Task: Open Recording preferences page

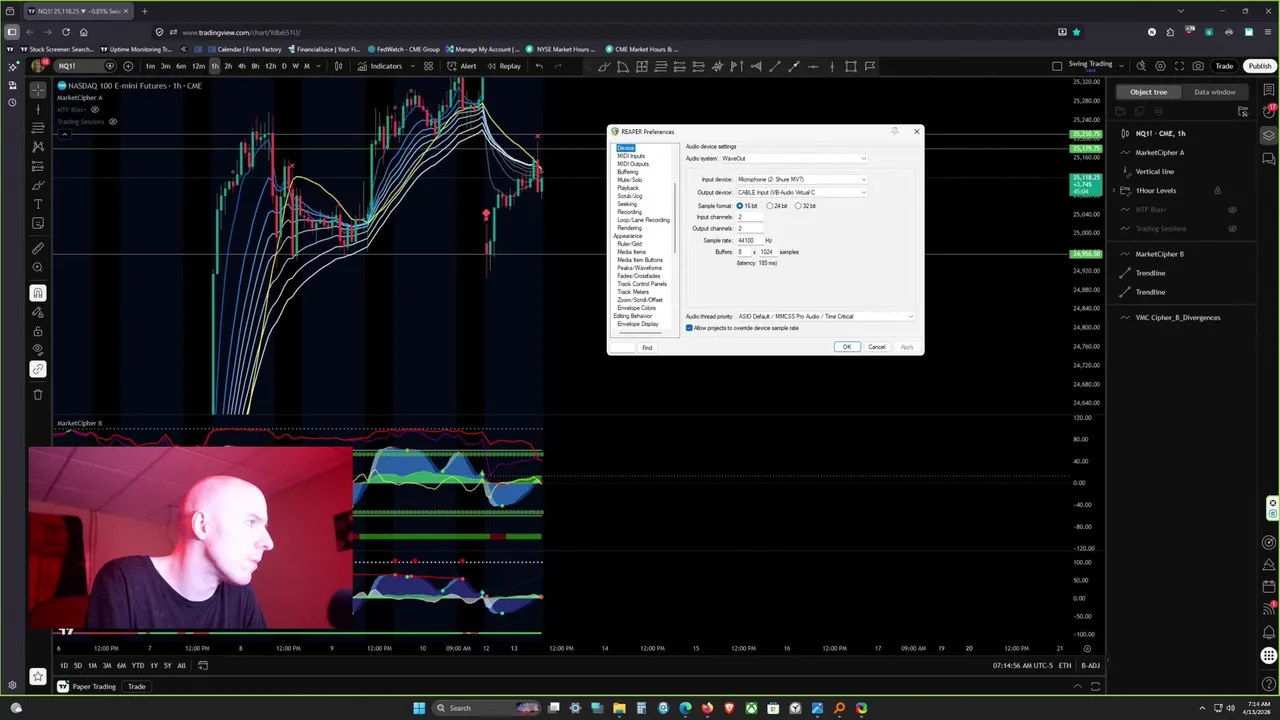Action: 629,212
